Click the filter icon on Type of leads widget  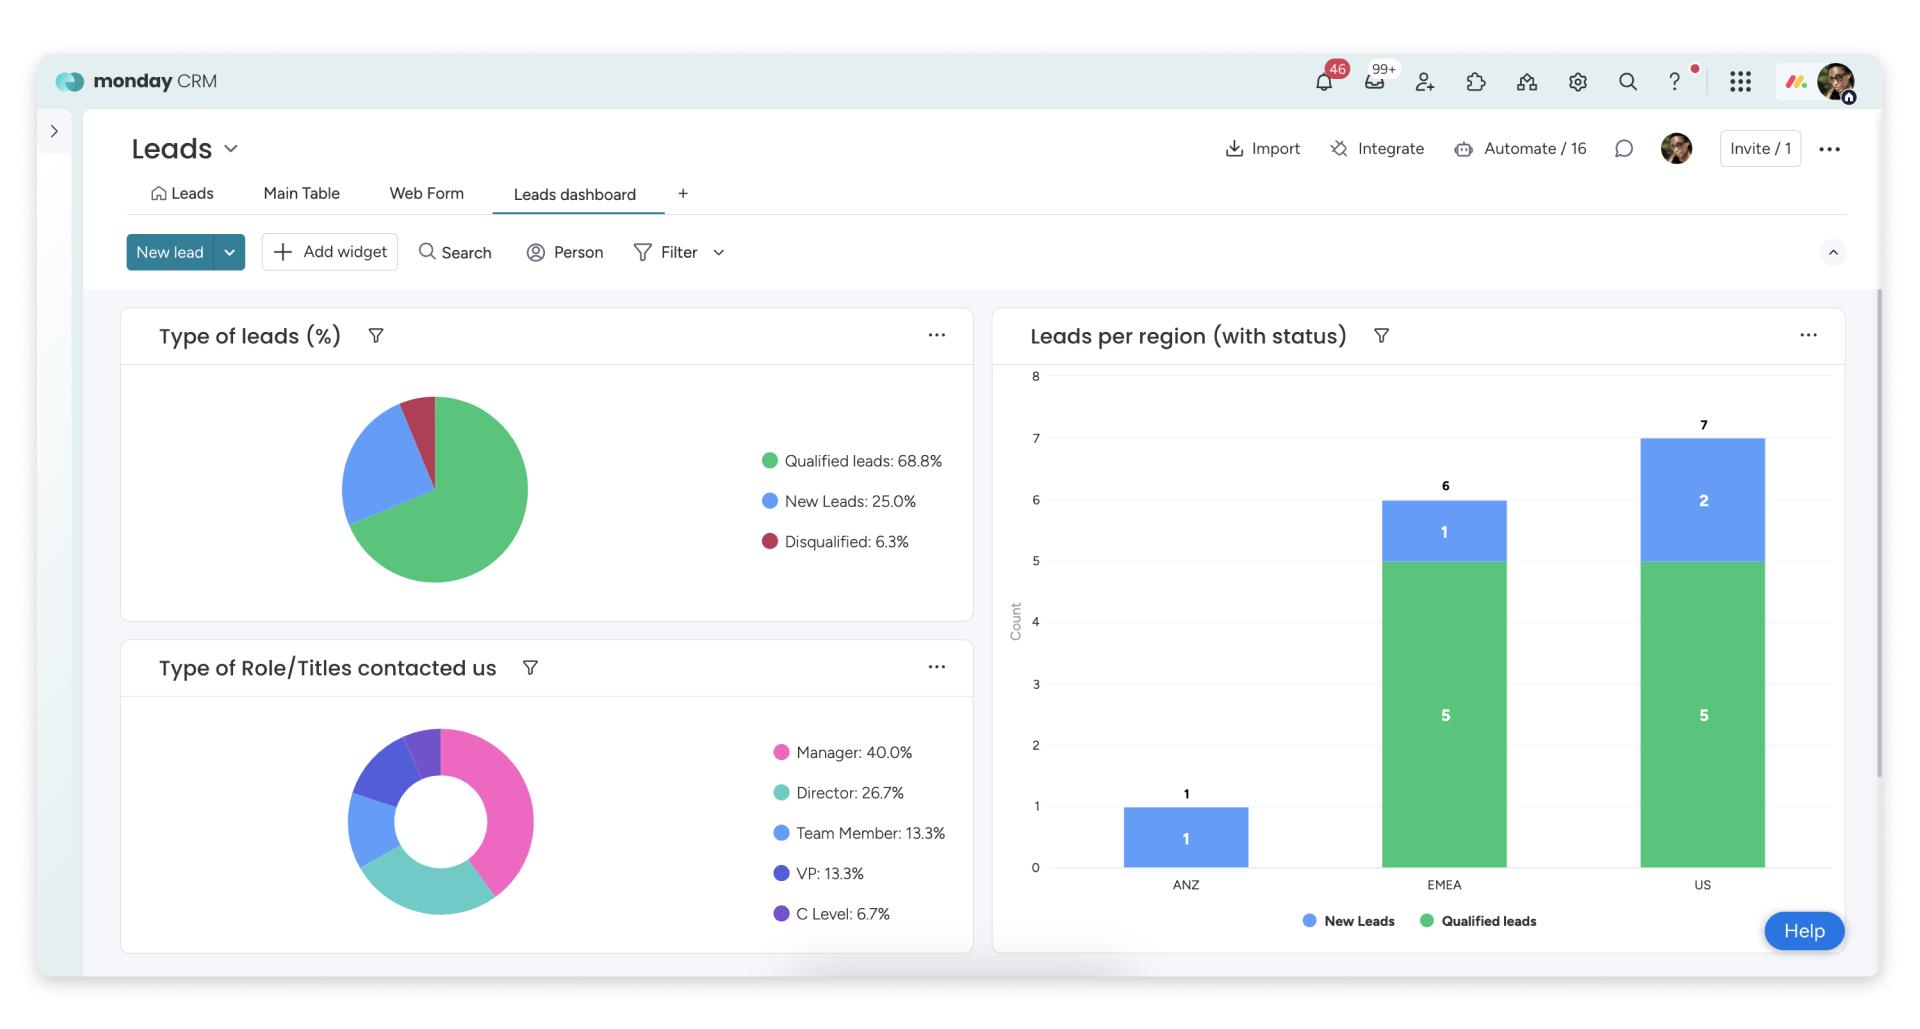click(376, 336)
